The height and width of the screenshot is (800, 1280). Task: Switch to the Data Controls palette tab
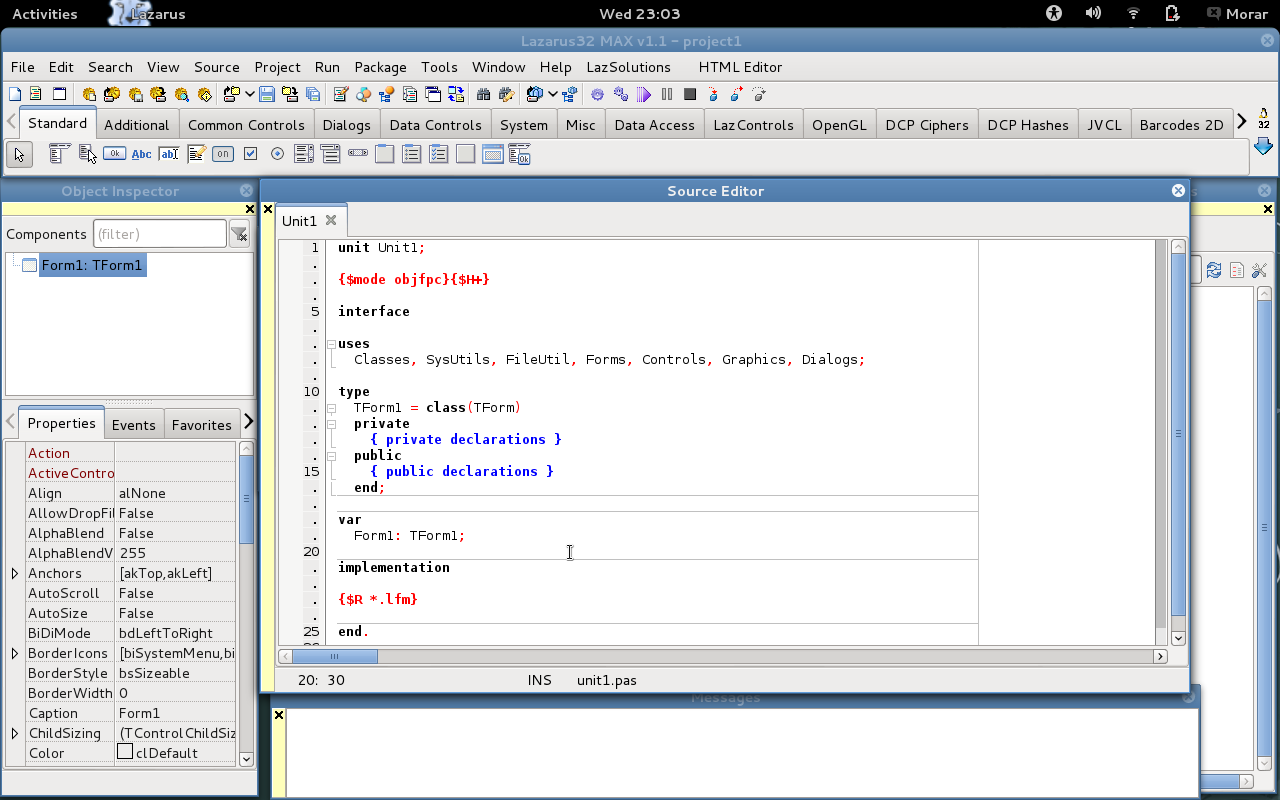point(435,125)
